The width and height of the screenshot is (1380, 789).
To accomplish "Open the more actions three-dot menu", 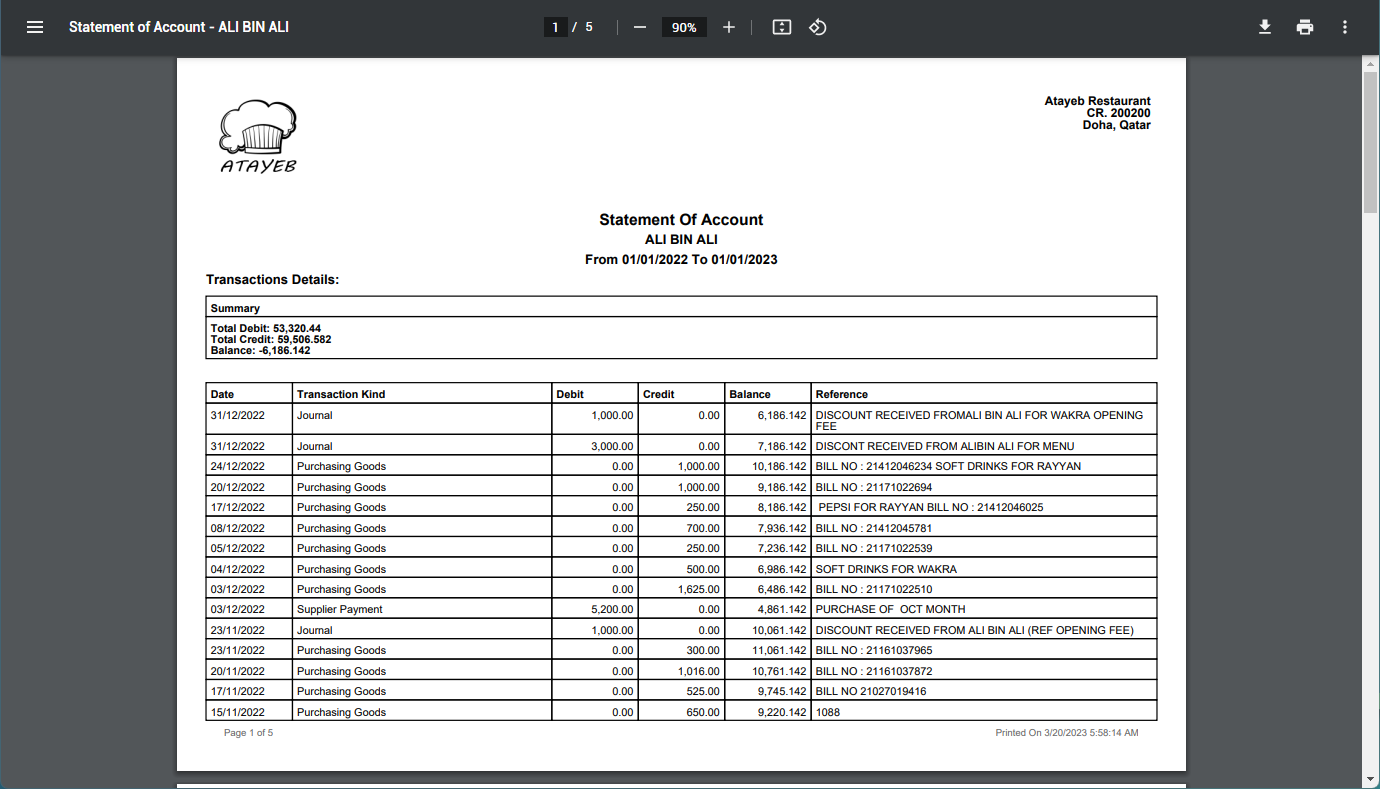I will (1345, 27).
